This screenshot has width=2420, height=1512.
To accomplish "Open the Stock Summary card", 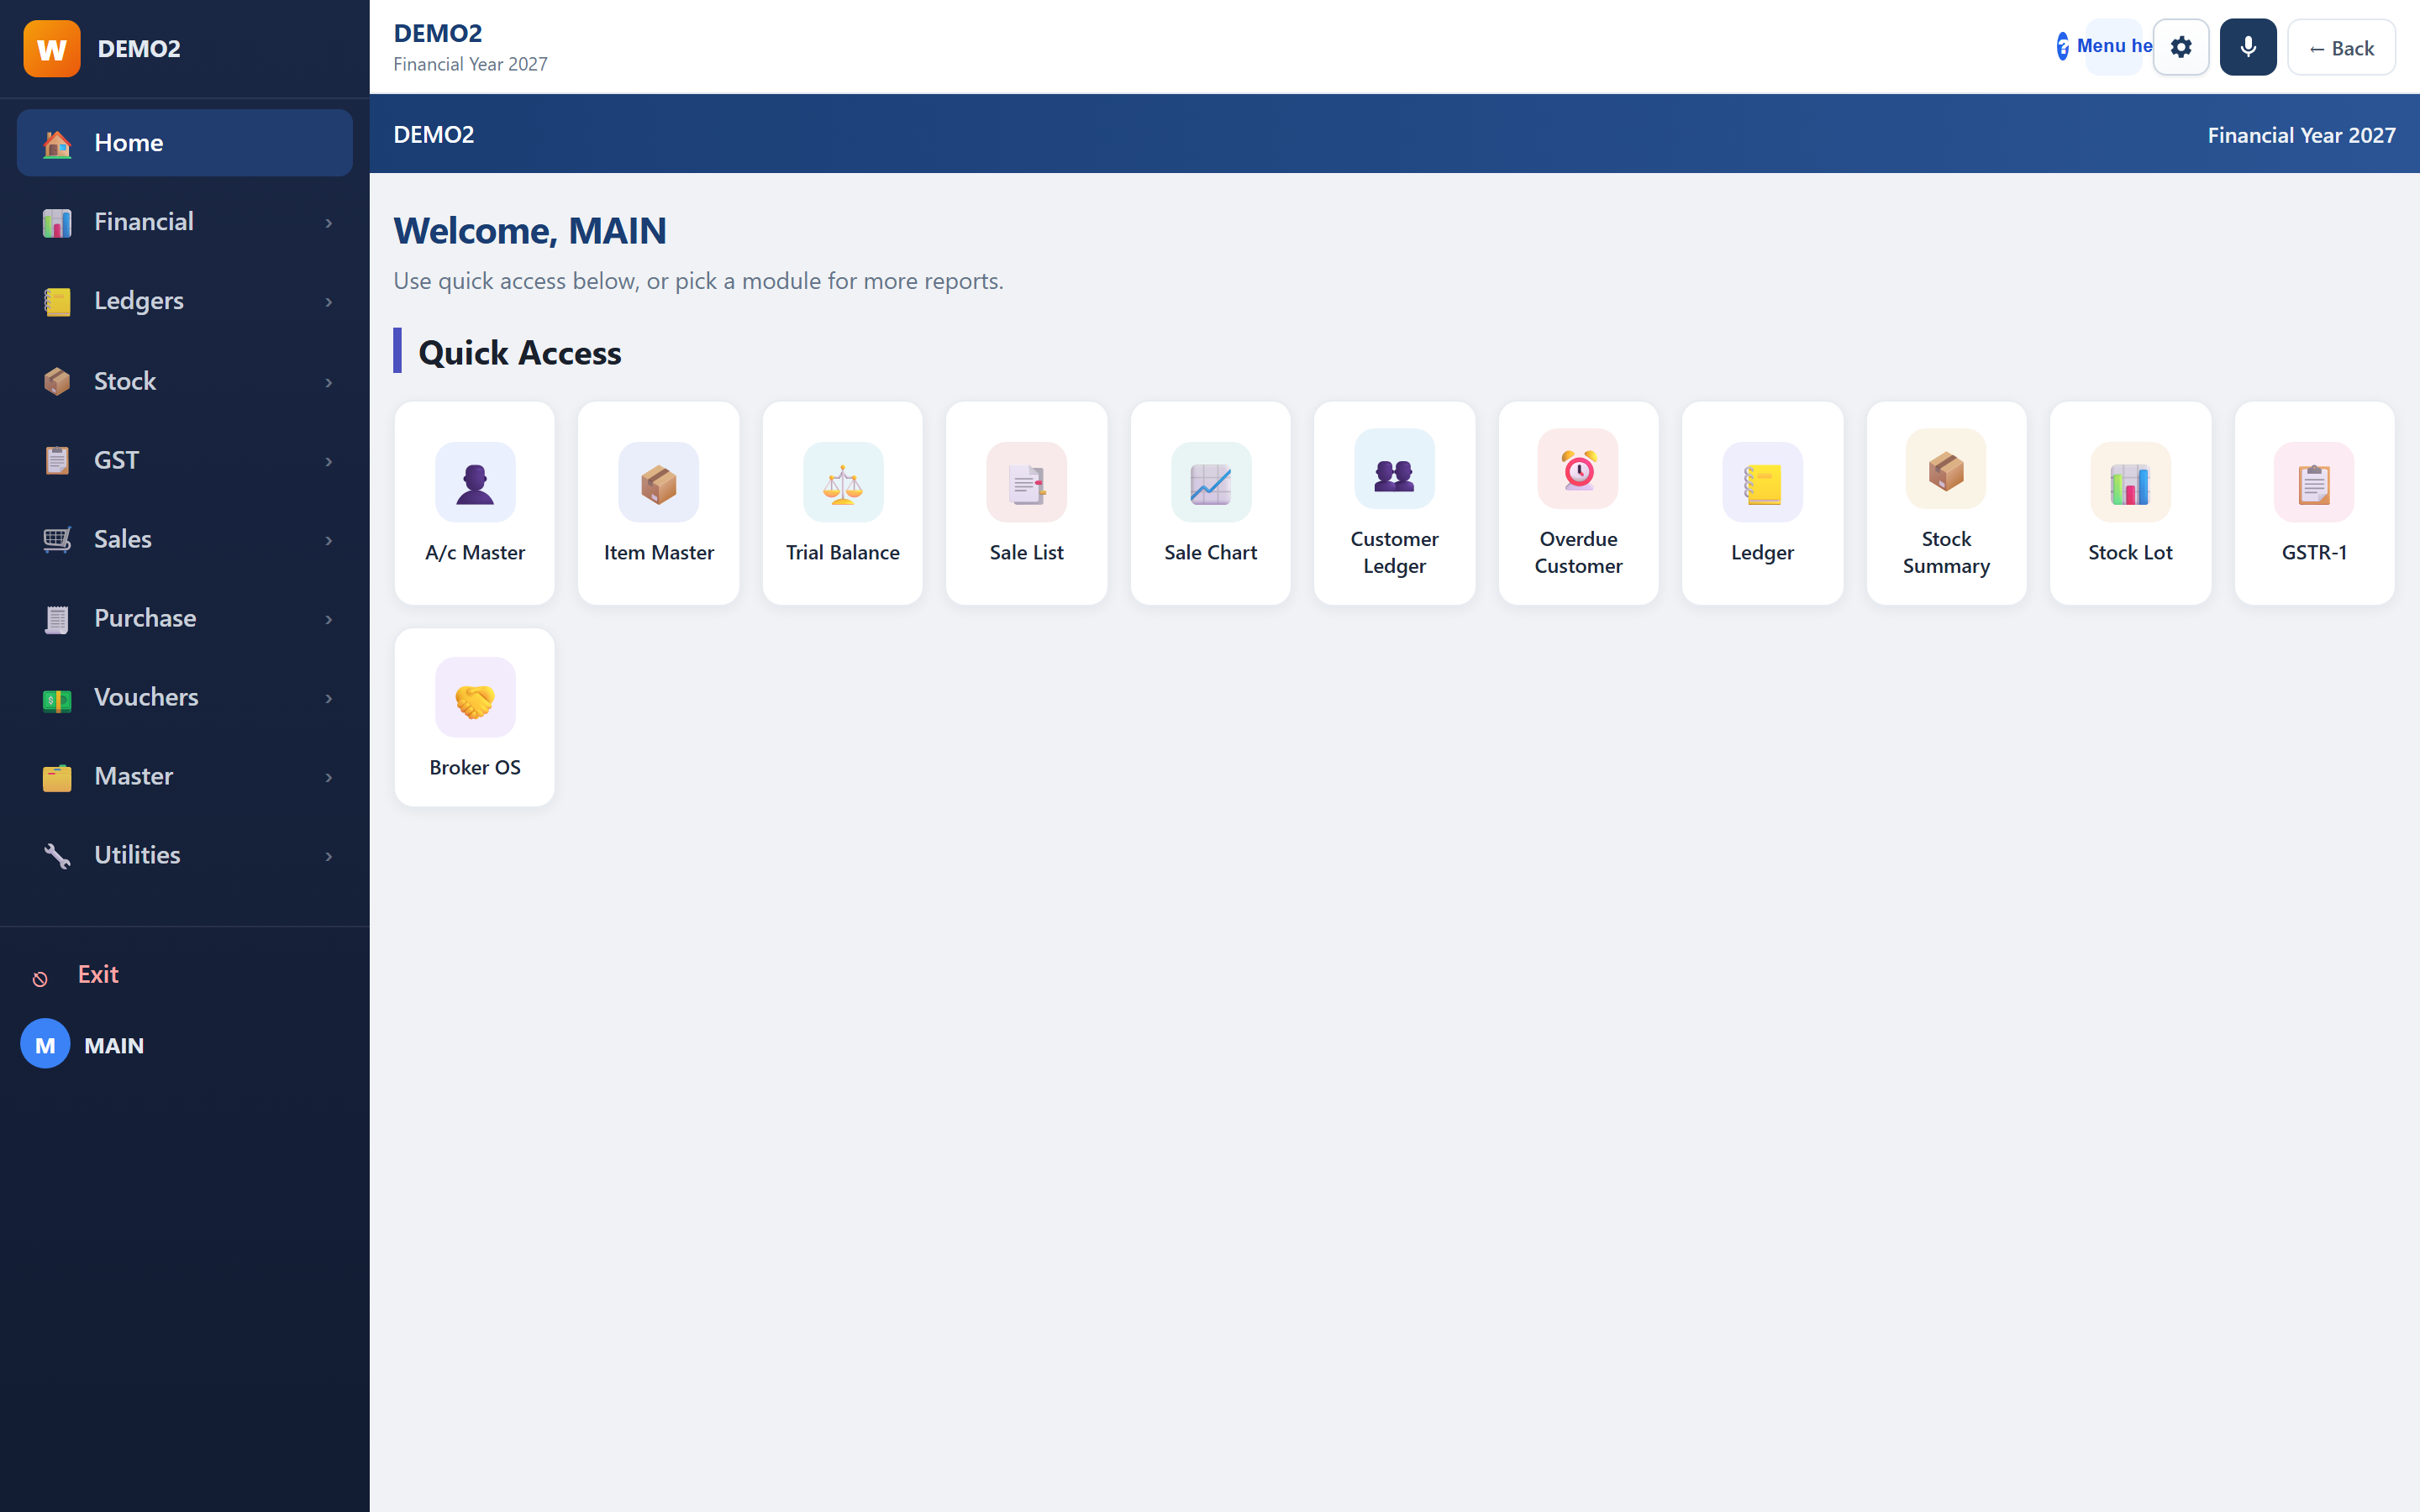I will (1946, 503).
